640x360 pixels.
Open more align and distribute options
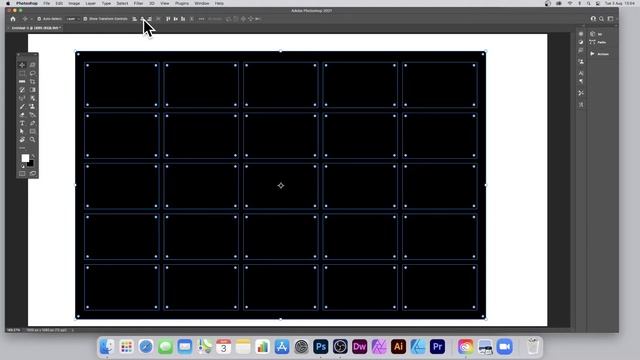tap(201, 19)
